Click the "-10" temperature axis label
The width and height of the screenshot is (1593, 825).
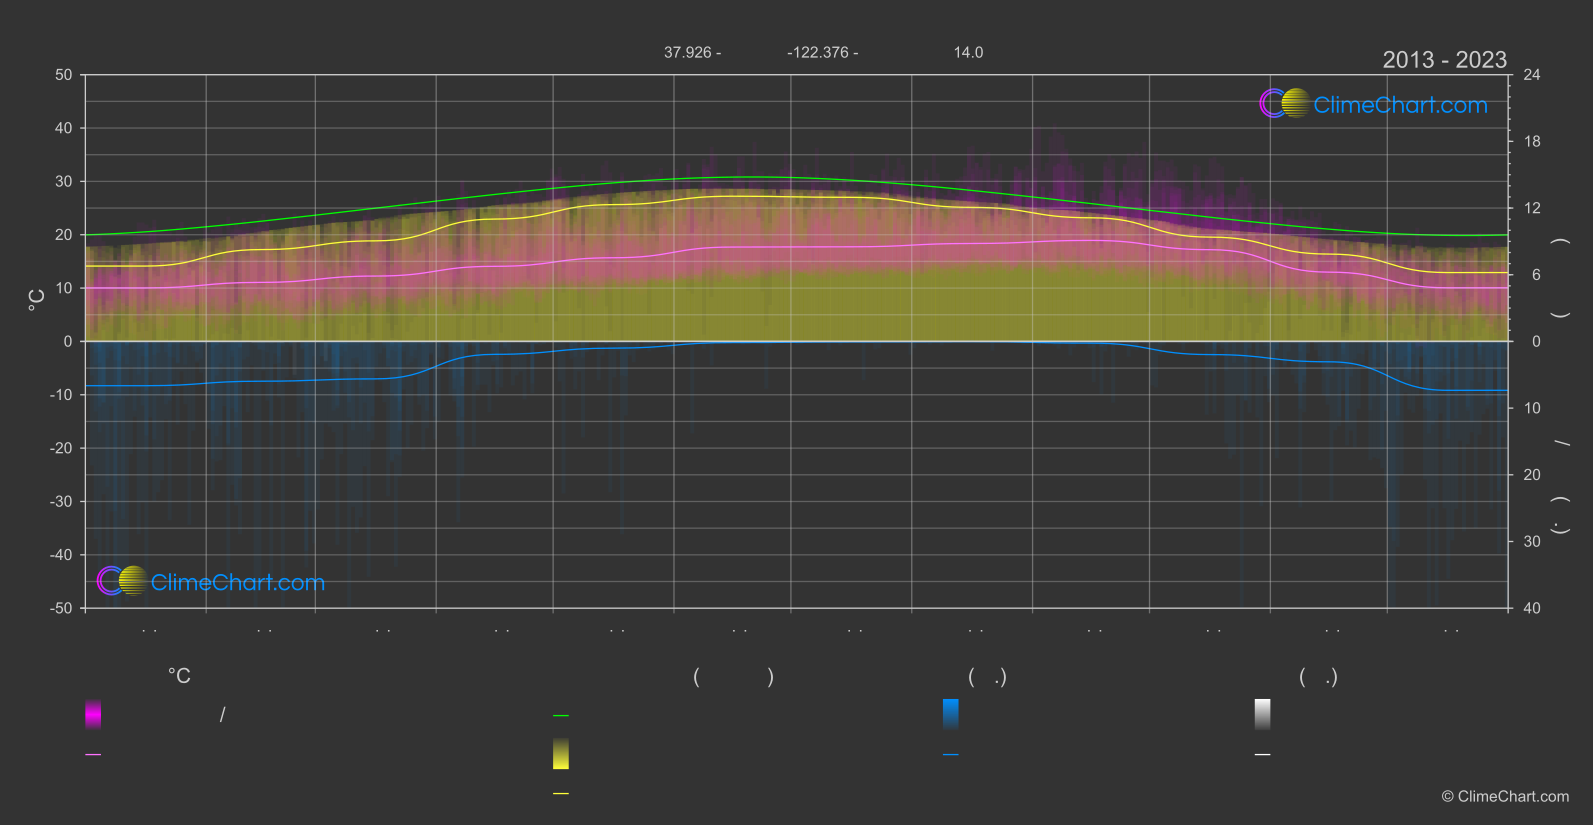(61, 395)
